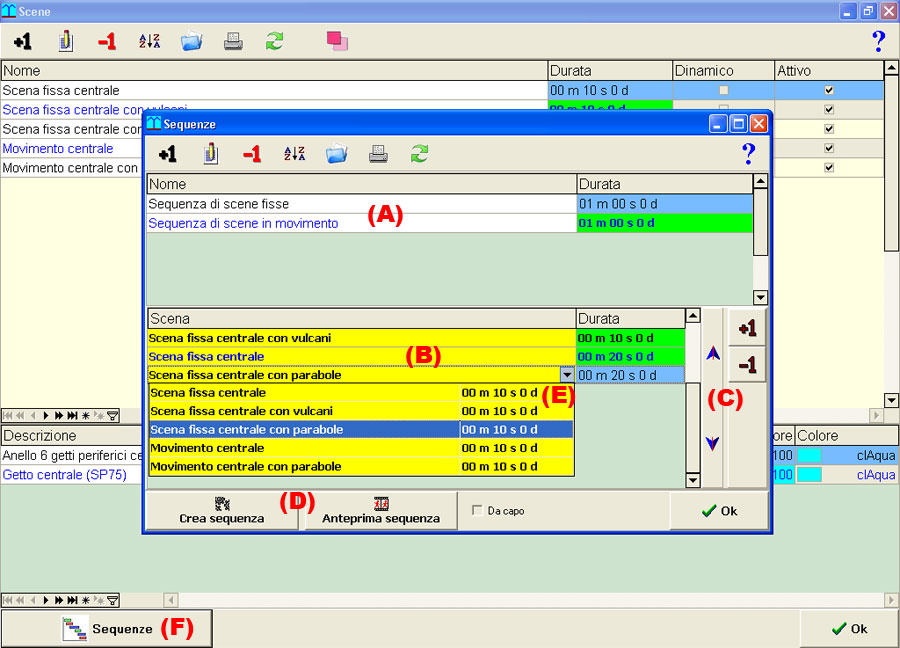
Task: Move the selected scene down with blue arrow
Action: click(713, 443)
